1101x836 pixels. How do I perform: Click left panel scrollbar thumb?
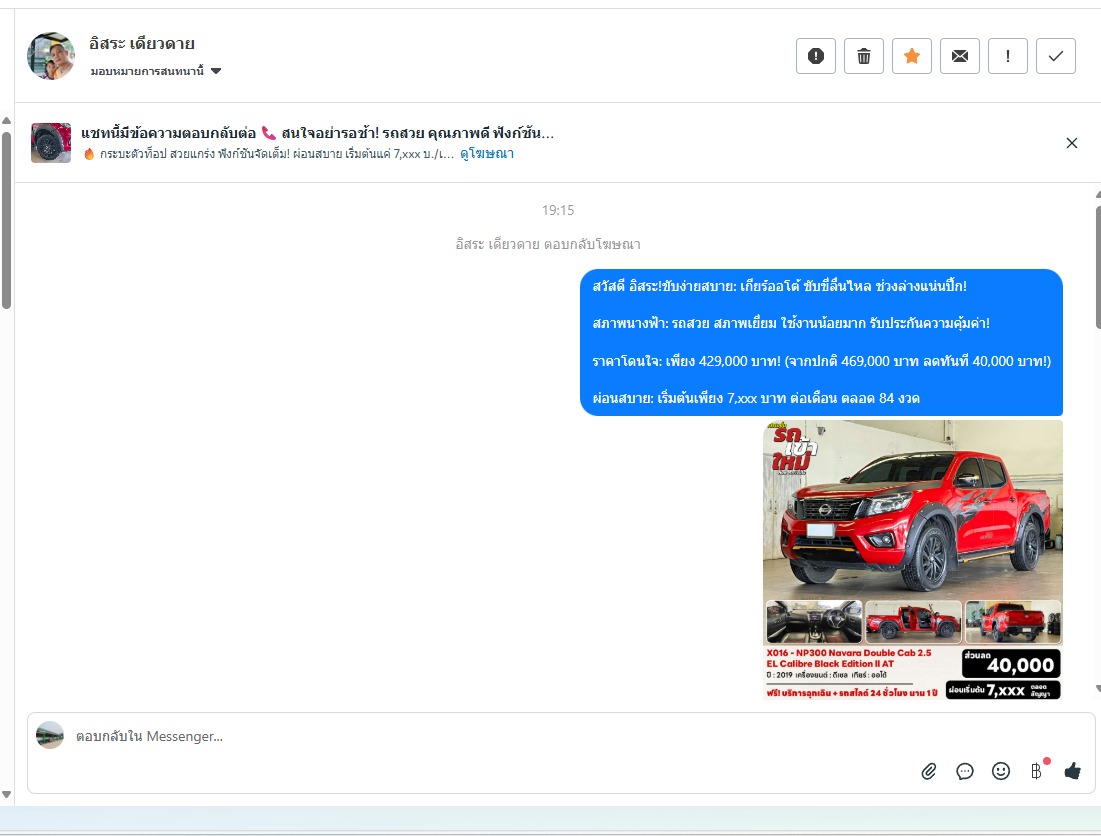click(6, 220)
